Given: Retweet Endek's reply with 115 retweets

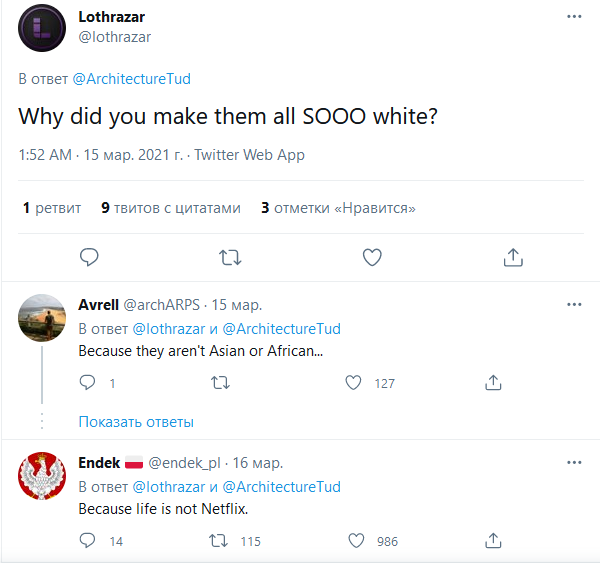Looking at the screenshot, I should tap(216, 541).
